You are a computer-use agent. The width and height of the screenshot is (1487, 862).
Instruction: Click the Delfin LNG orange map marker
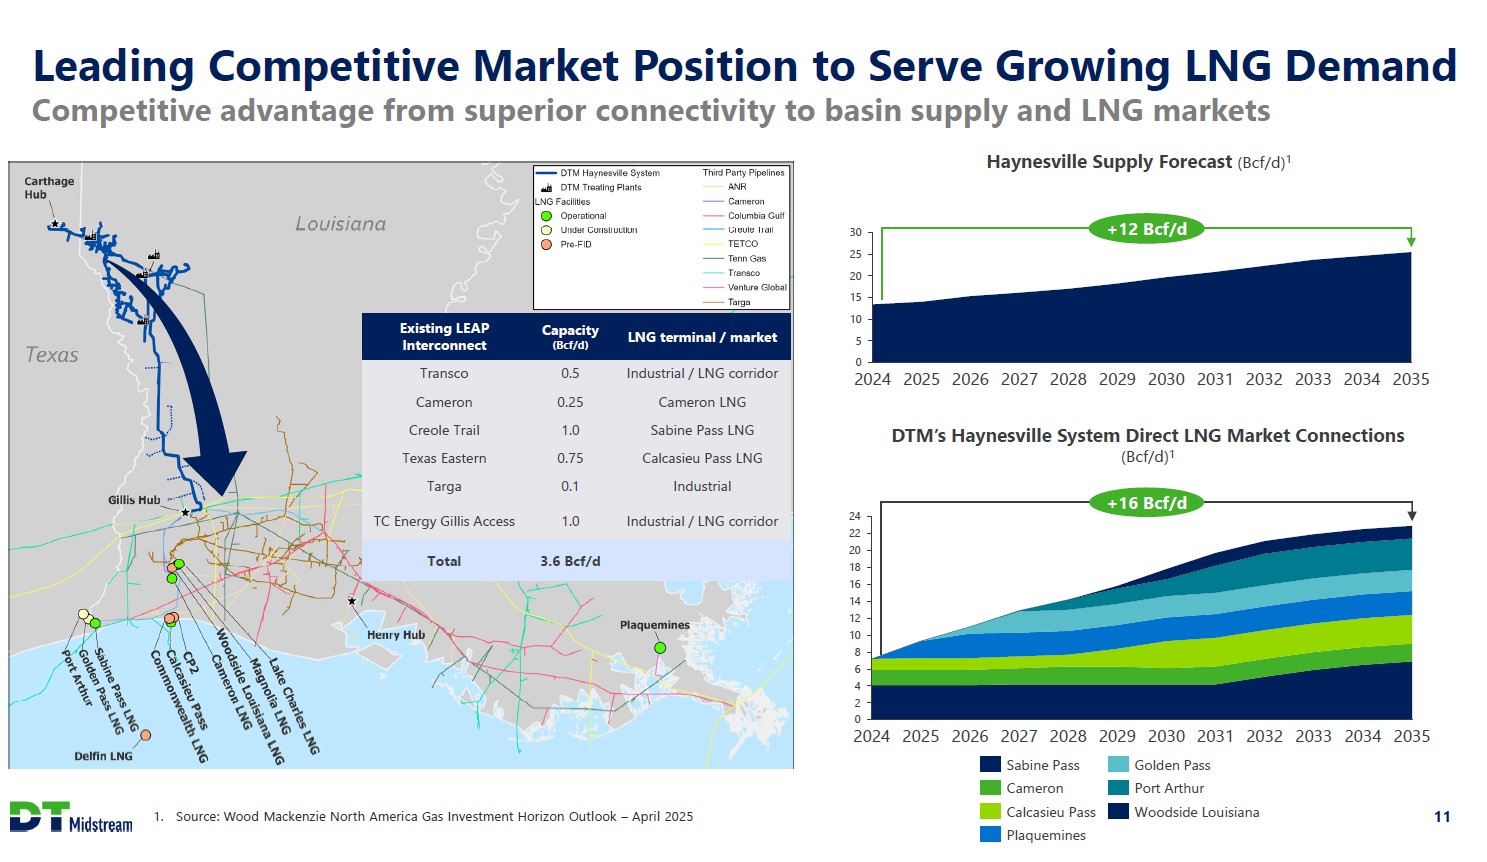click(145, 735)
